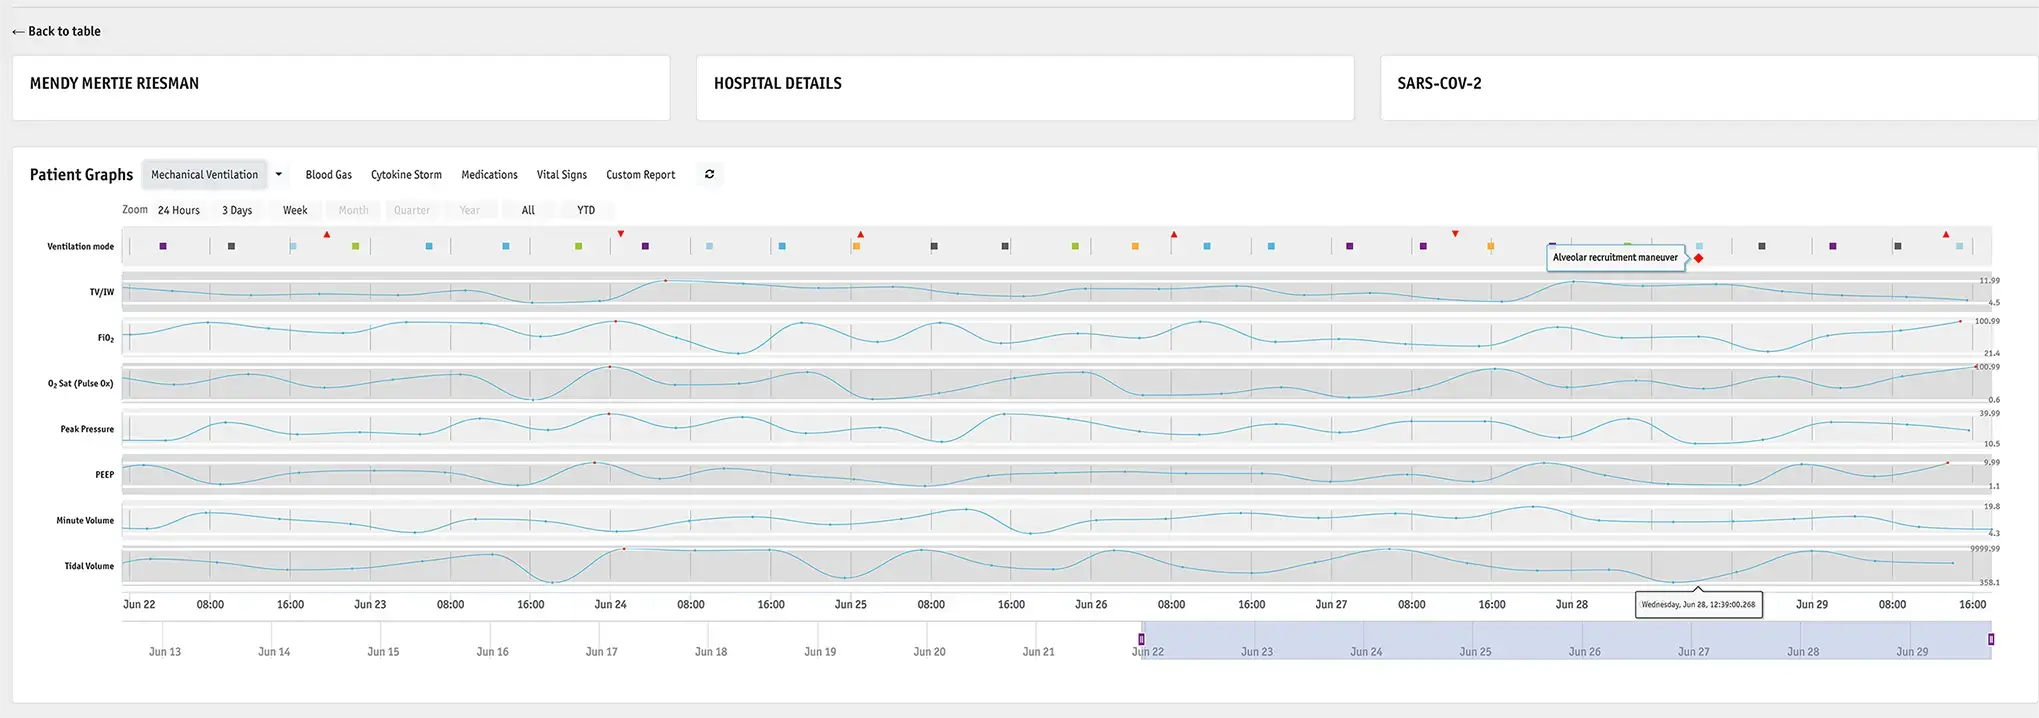The width and height of the screenshot is (2039, 718).
Task: Show the Medications graphs tab
Action: [489, 175]
